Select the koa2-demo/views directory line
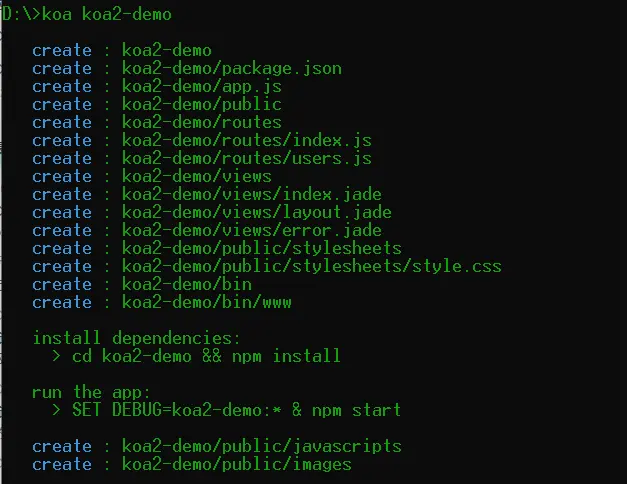This screenshot has height=484, width=627. [x=197, y=176]
